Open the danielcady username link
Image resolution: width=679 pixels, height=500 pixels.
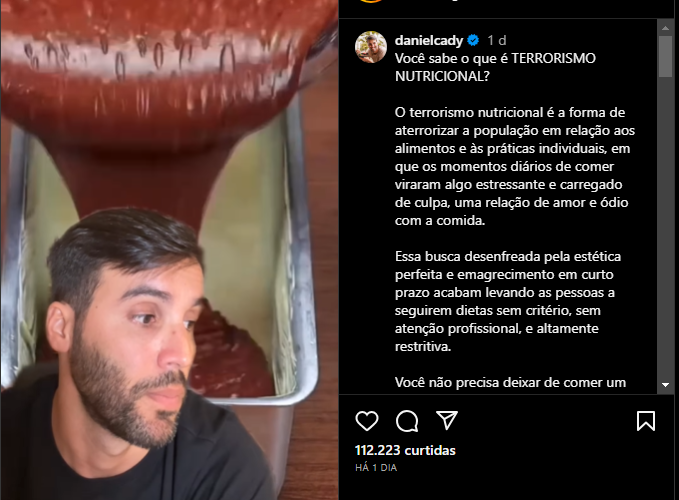(429, 40)
